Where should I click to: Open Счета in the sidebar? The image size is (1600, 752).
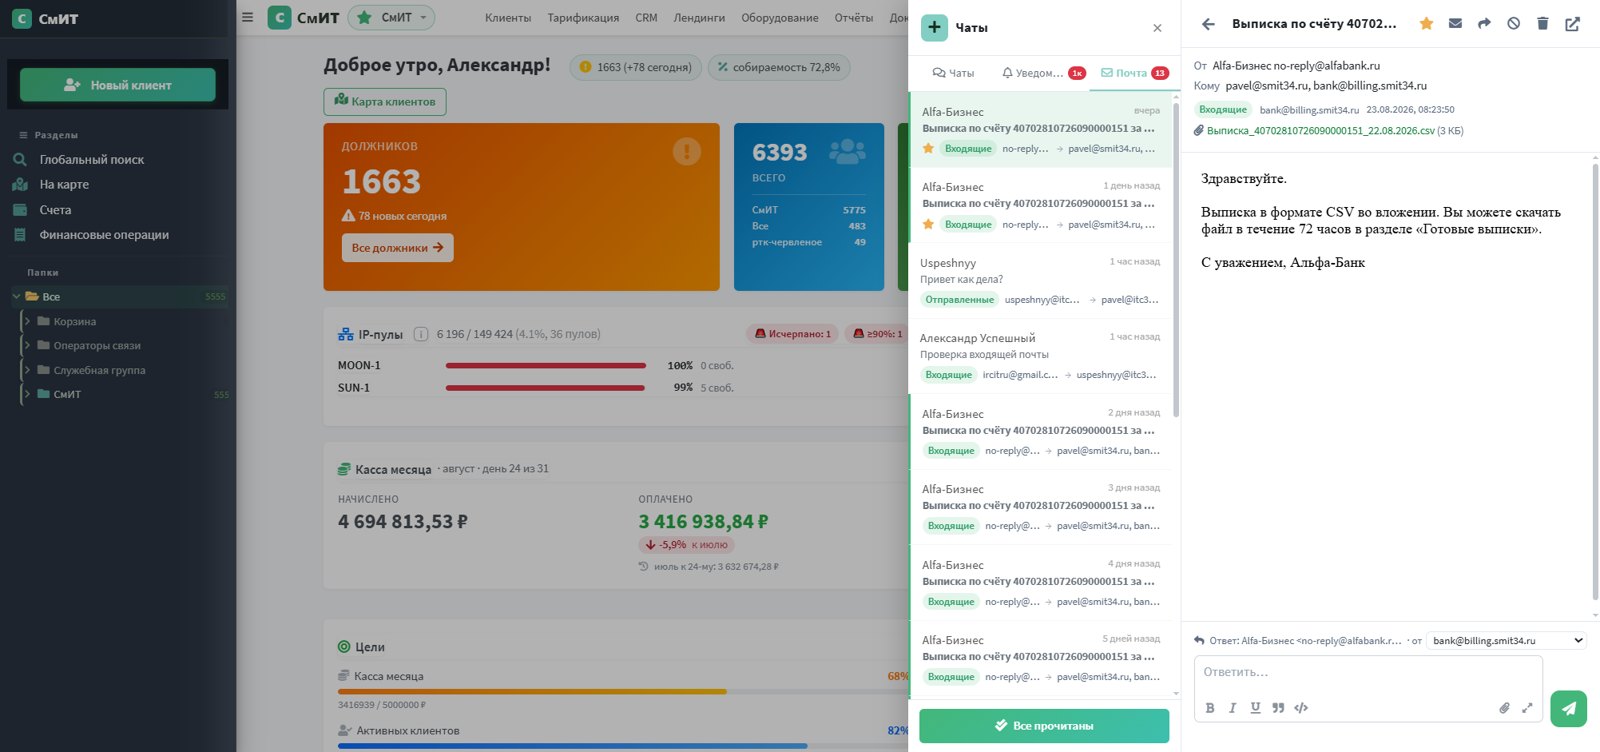point(55,210)
